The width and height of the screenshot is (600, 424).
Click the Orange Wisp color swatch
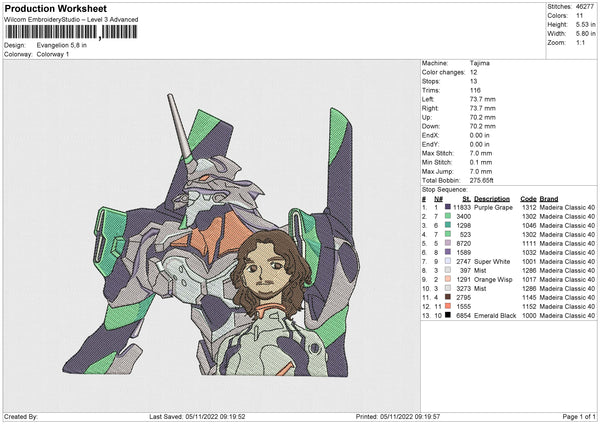click(x=448, y=279)
